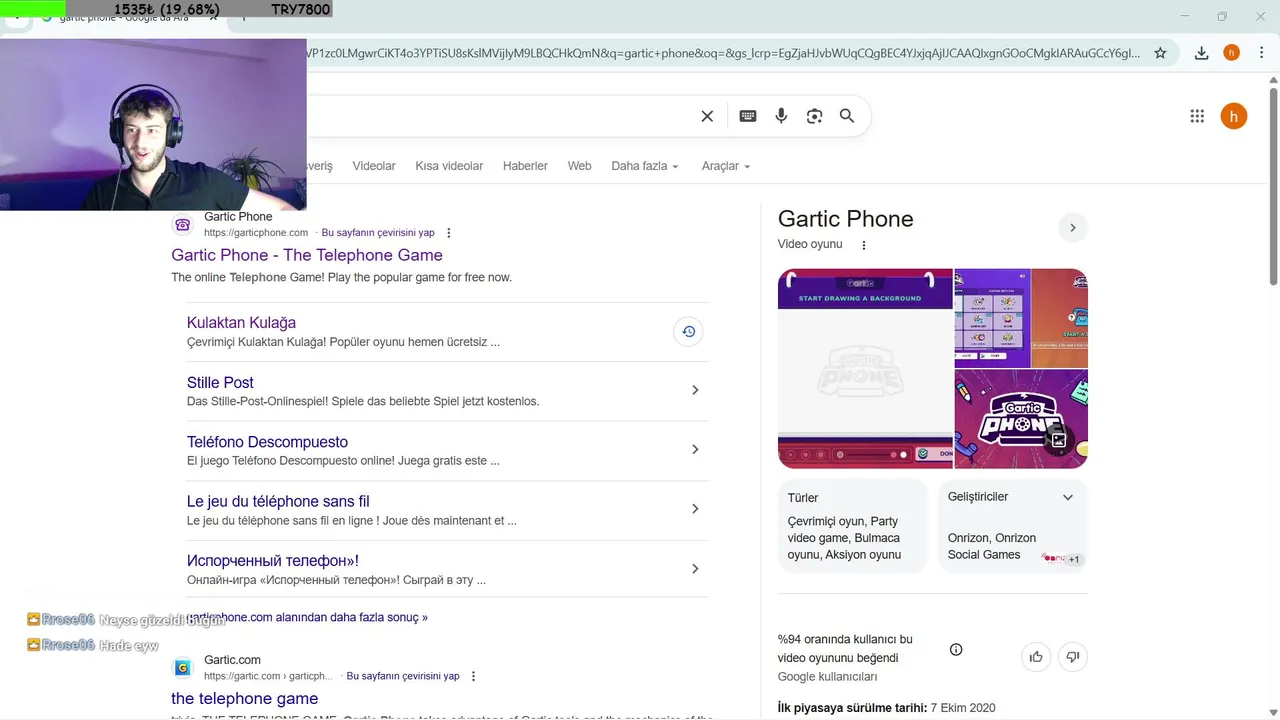The image size is (1280, 720).
Task: Open Kulaktan Kulağa sitelink
Action: 241,323
